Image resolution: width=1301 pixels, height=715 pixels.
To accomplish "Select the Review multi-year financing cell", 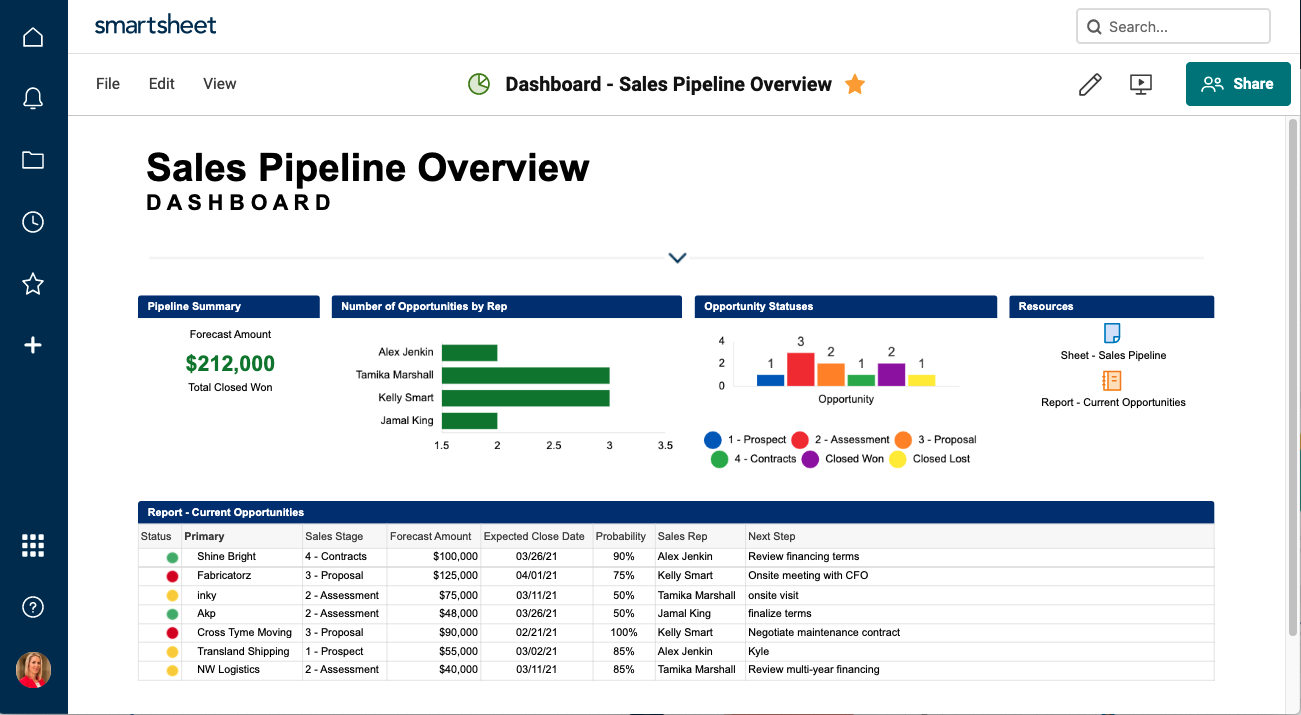I will point(980,669).
